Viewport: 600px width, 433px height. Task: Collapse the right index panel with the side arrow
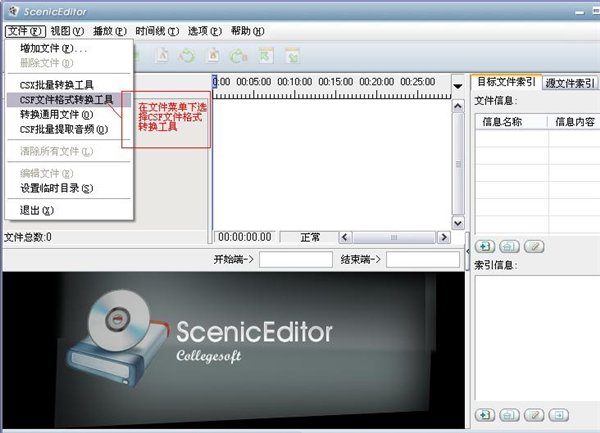click(x=468, y=251)
